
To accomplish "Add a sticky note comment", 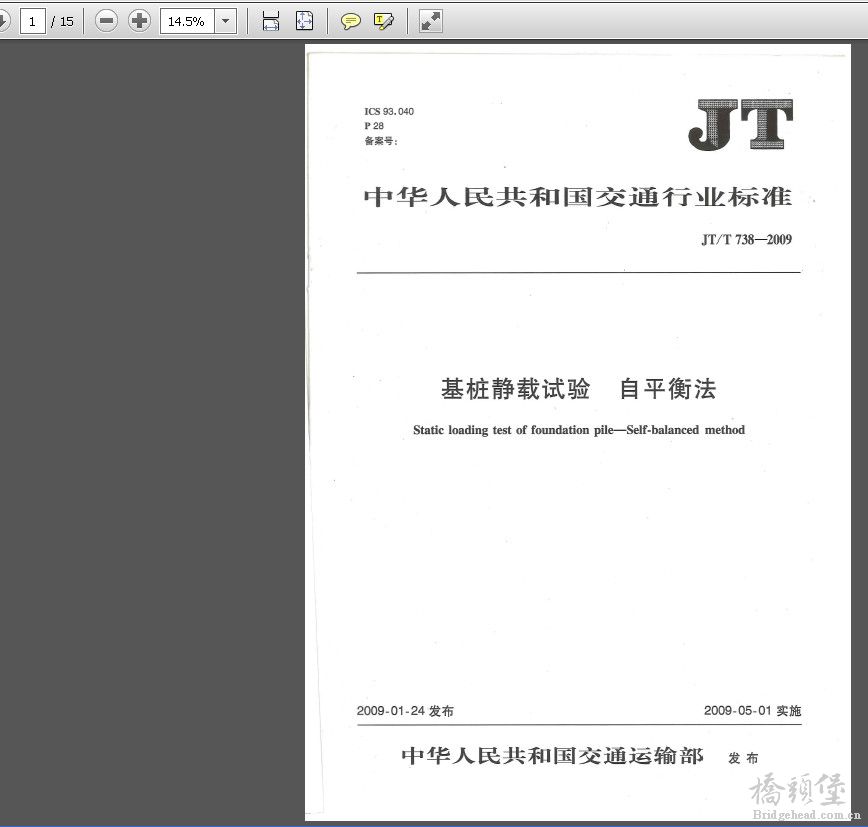I will (350, 22).
